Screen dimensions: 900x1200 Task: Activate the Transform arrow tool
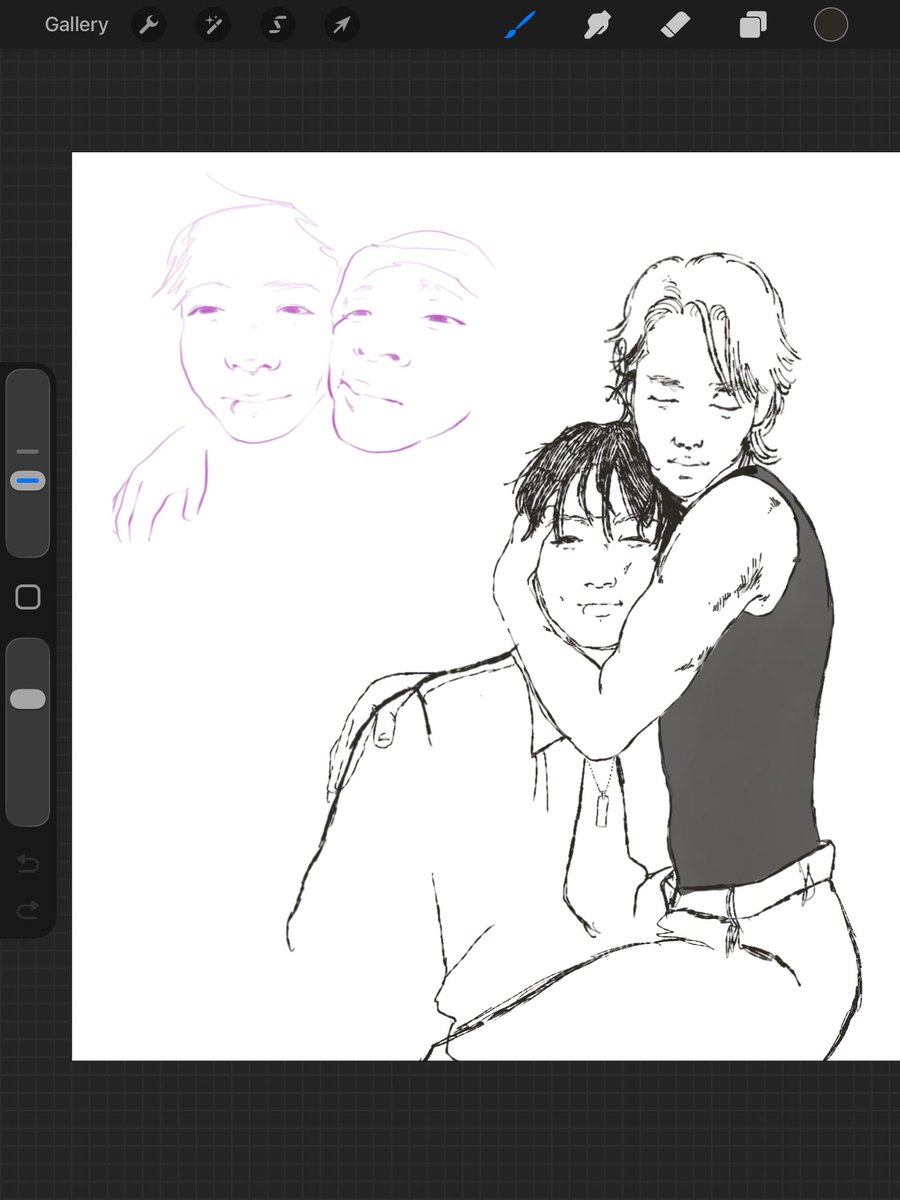tap(340, 25)
